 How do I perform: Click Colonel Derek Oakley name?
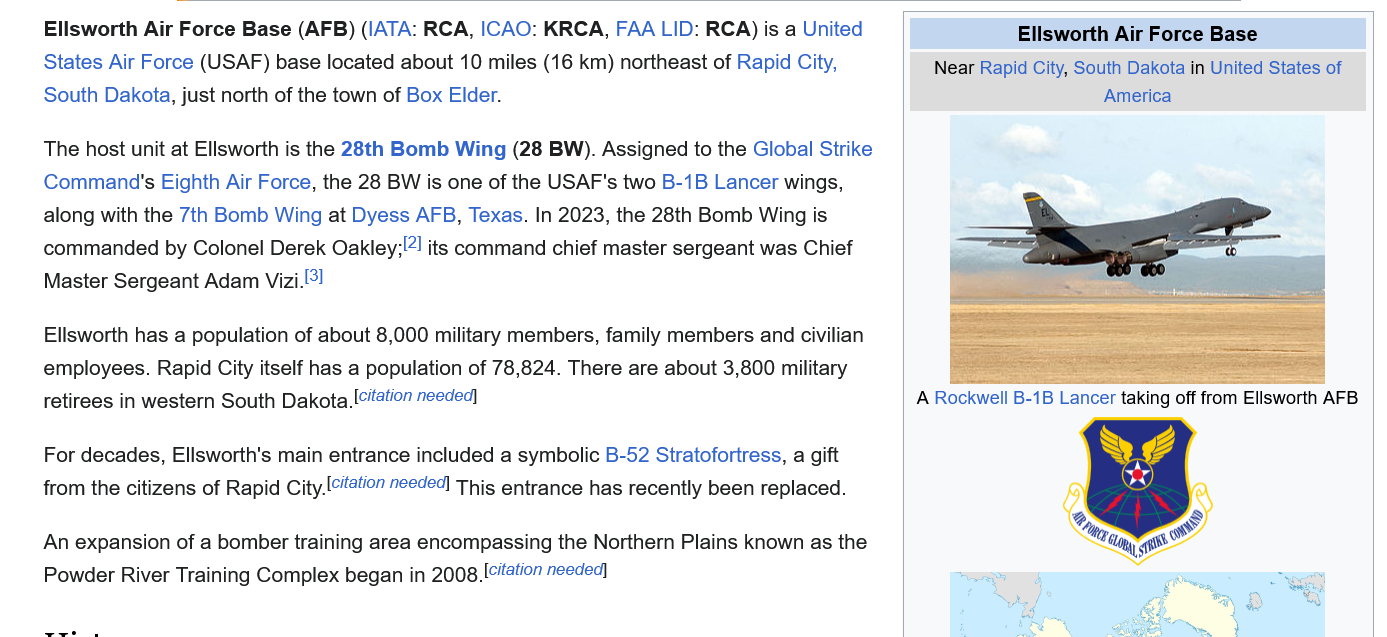pyautogui.click(x=297, y=248)
